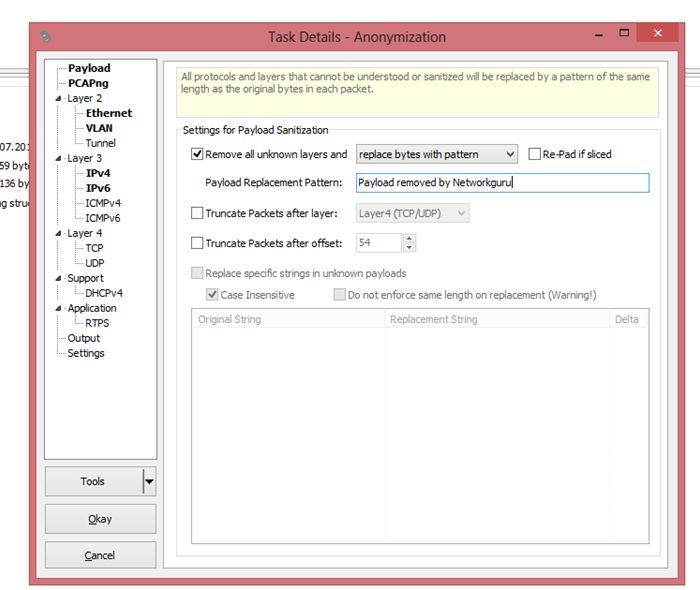The image size is (700, 590).
Task: Tick Truncate Packets after offset checkbox
Action: point(197,243)
